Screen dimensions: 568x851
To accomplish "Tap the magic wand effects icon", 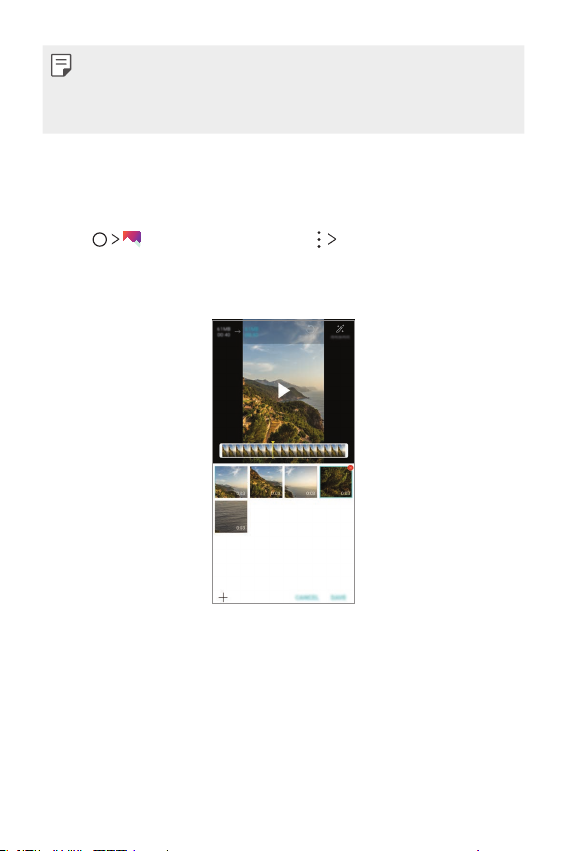I will pyautogui.click(x=340, y=329).
